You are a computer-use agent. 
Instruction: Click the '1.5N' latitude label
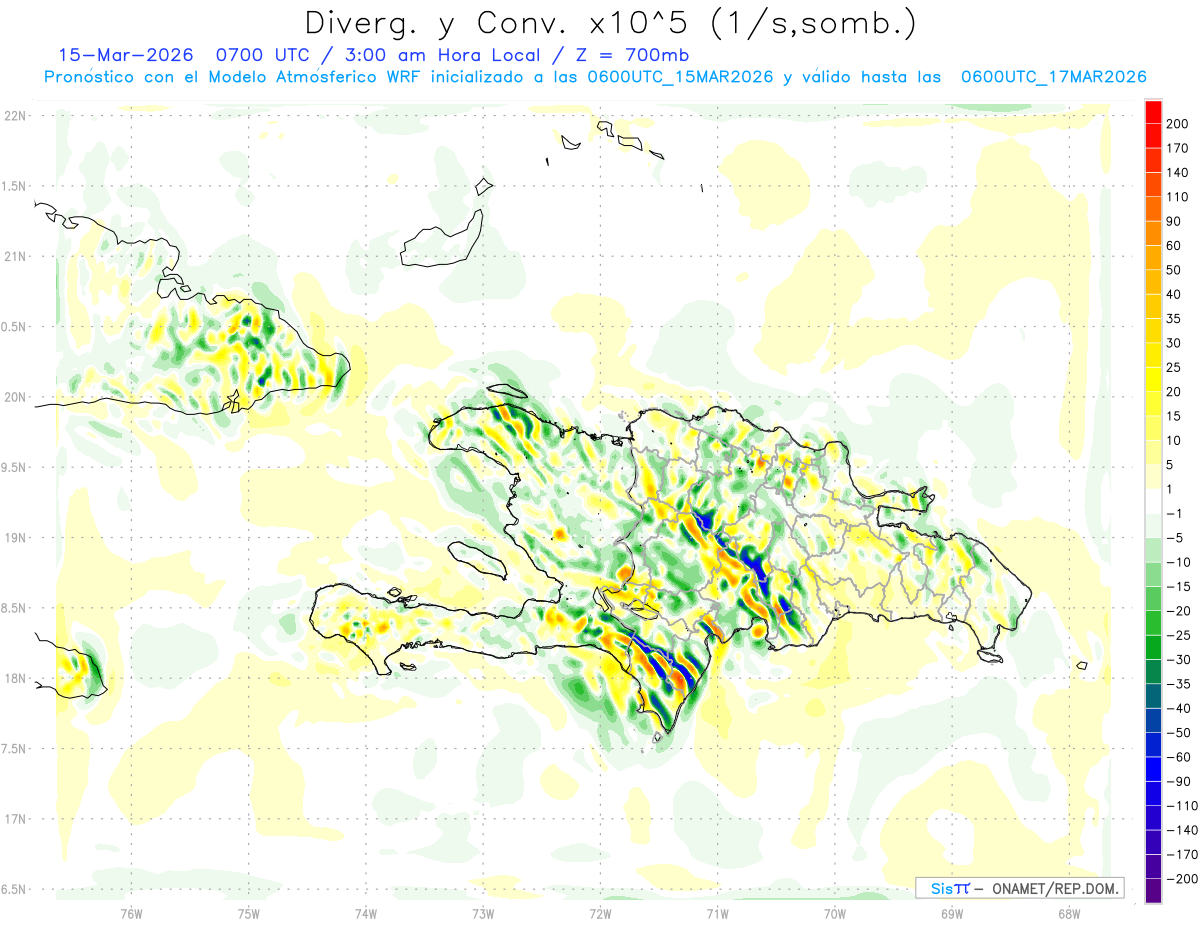pos(14,186)
